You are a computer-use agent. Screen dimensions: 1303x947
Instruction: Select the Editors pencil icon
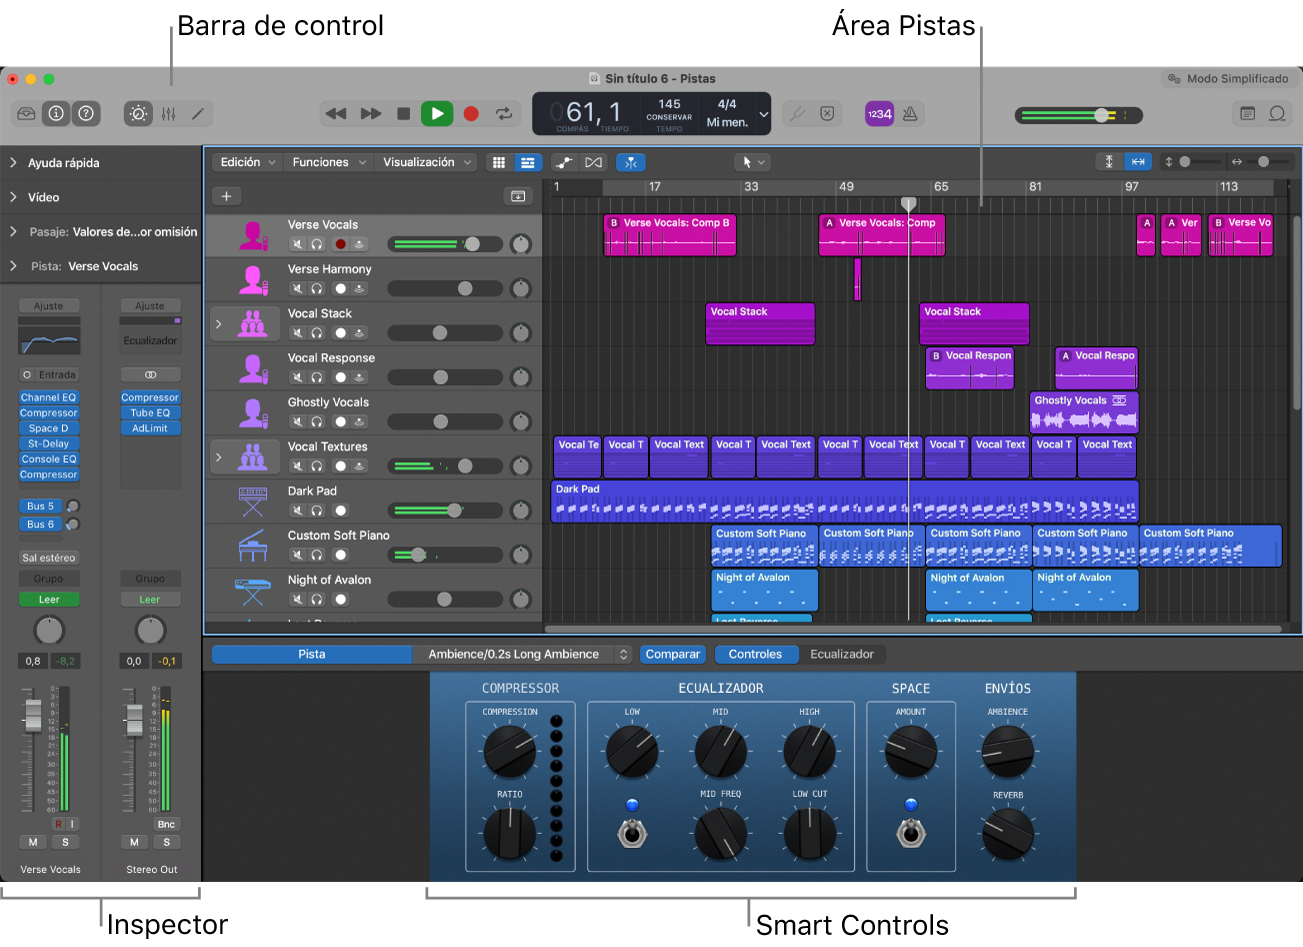[196, 114]
